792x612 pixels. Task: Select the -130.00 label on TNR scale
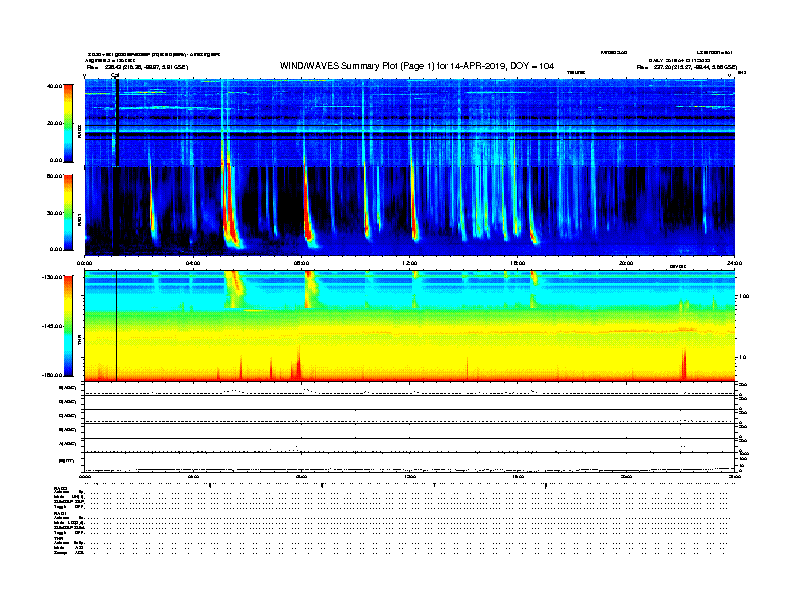tap(52, 277)
